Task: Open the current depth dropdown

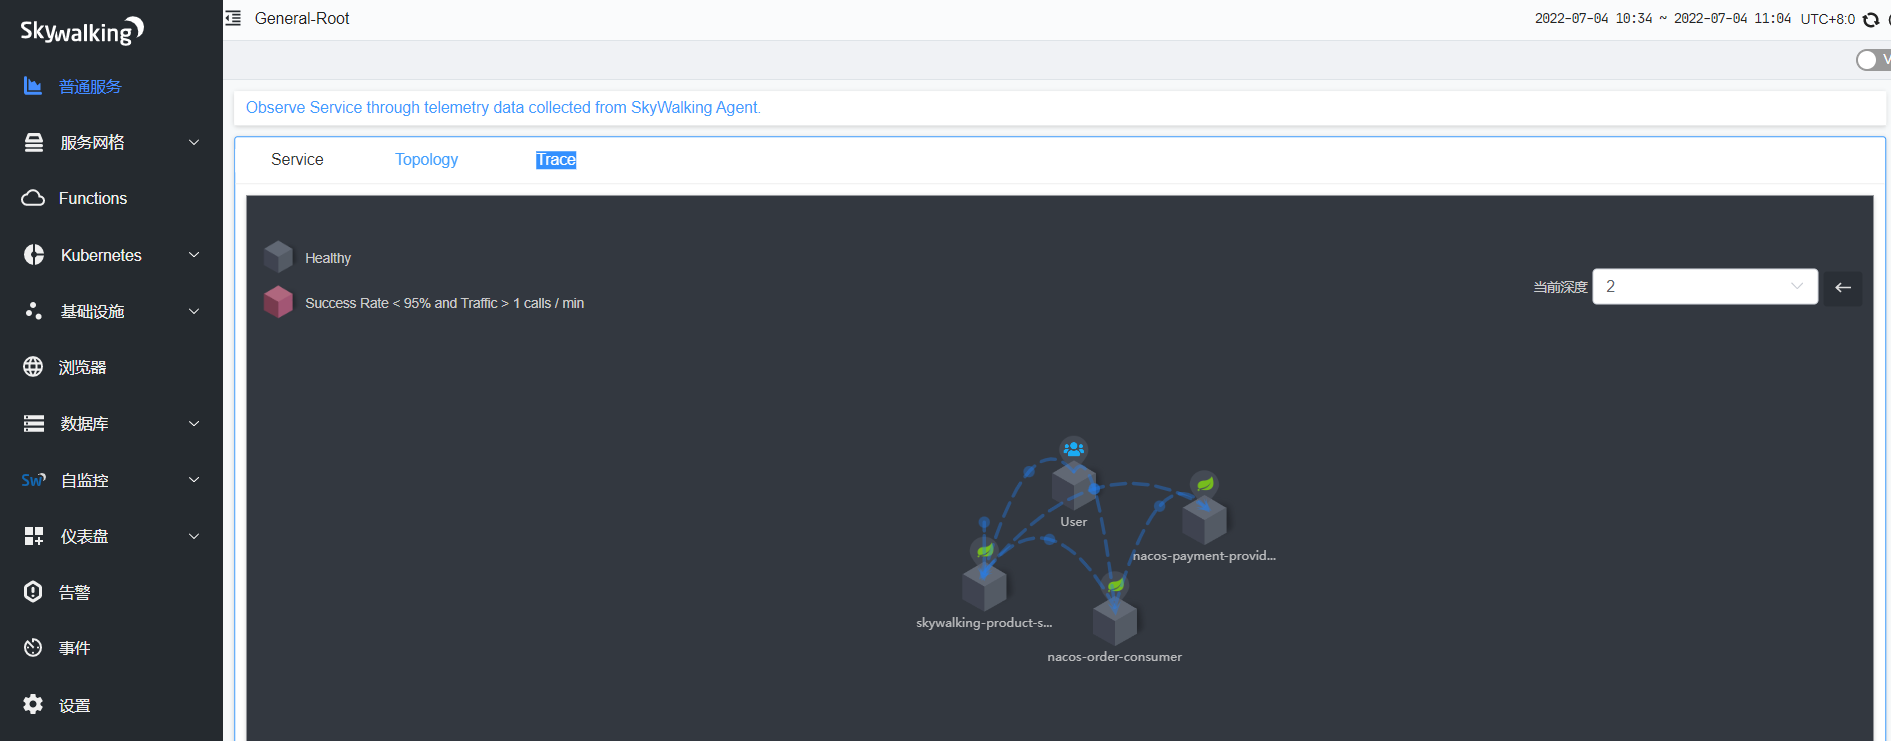Action: click(1704, 287)
